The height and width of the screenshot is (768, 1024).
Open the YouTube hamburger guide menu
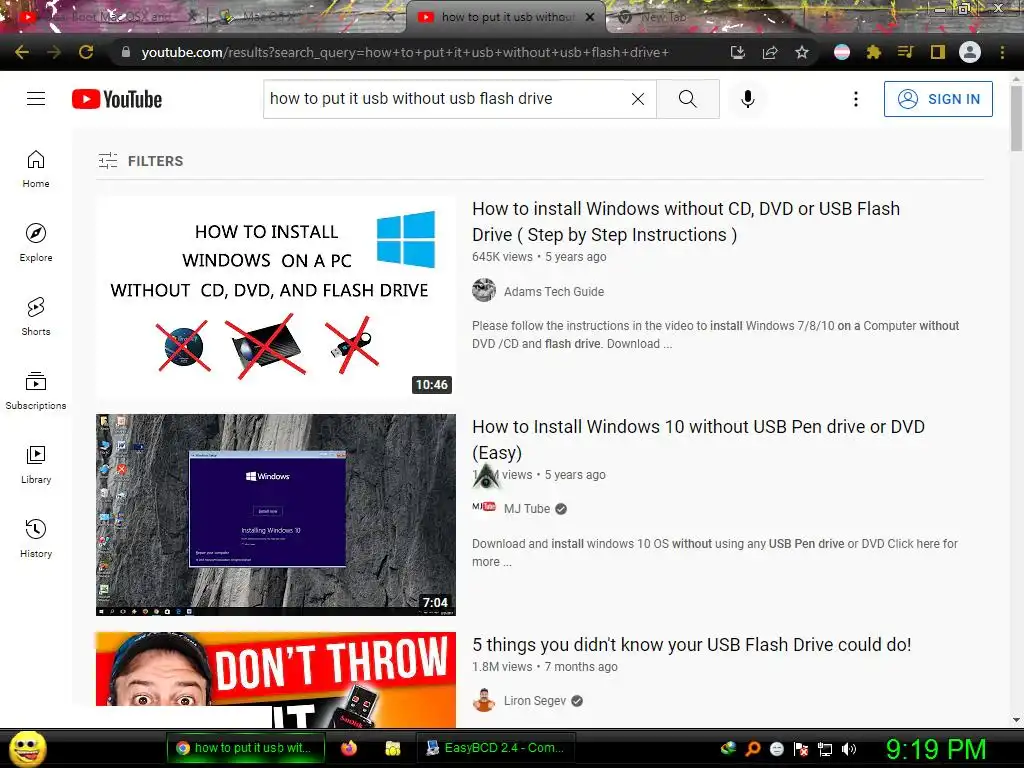36,99
